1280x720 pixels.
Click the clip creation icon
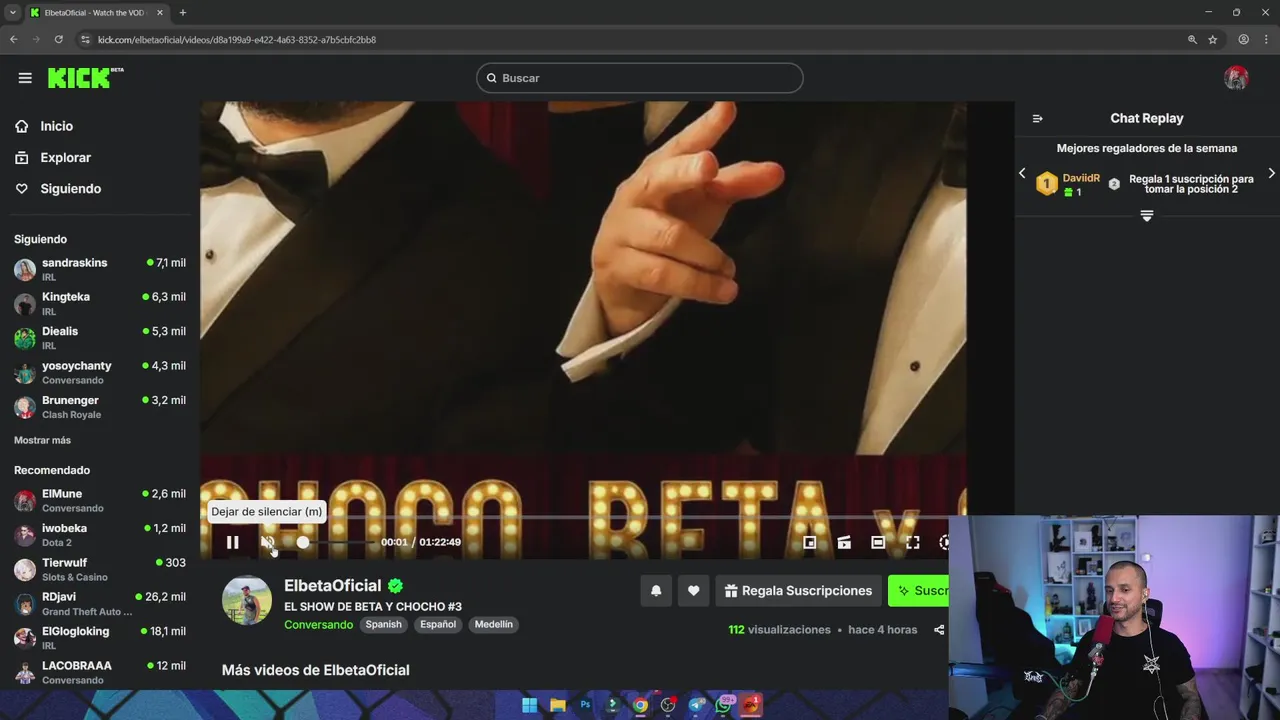pyautogui.click(x=844, y=542)
